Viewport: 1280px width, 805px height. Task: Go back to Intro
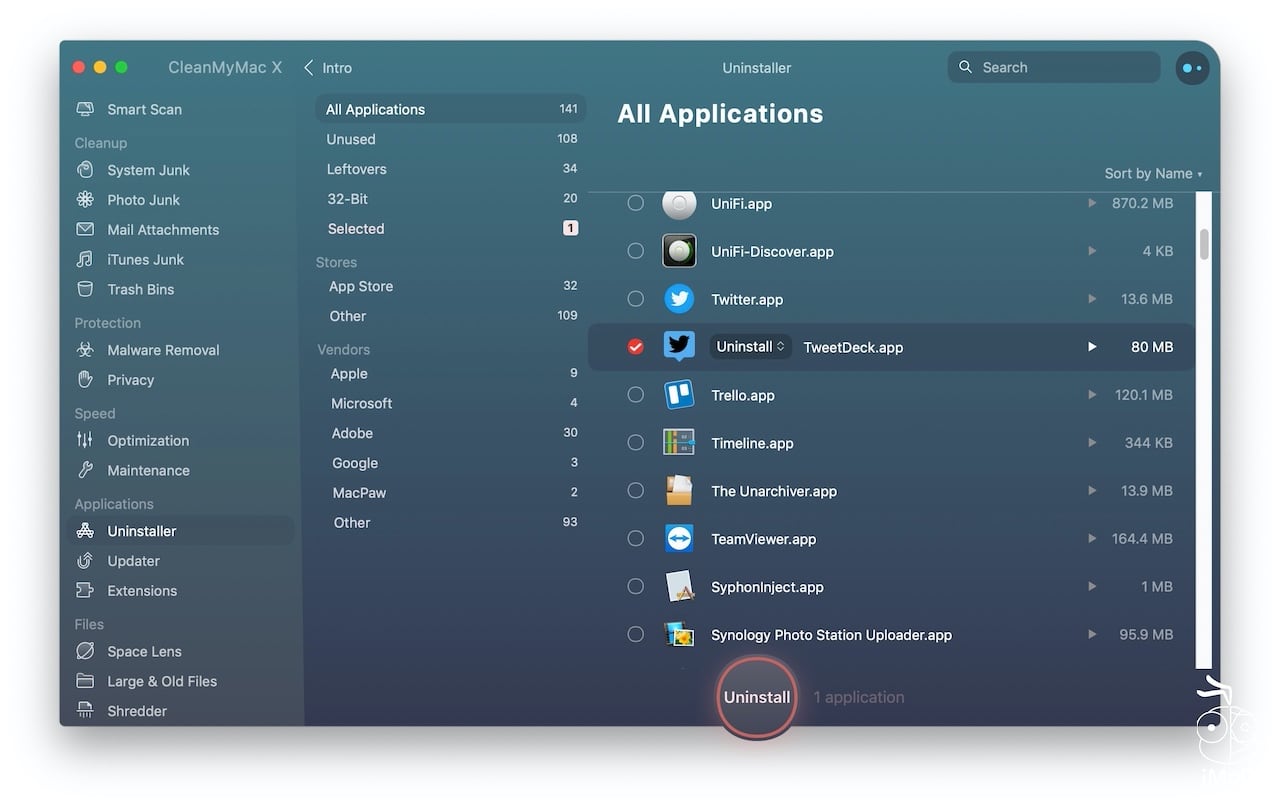(328, 68)
